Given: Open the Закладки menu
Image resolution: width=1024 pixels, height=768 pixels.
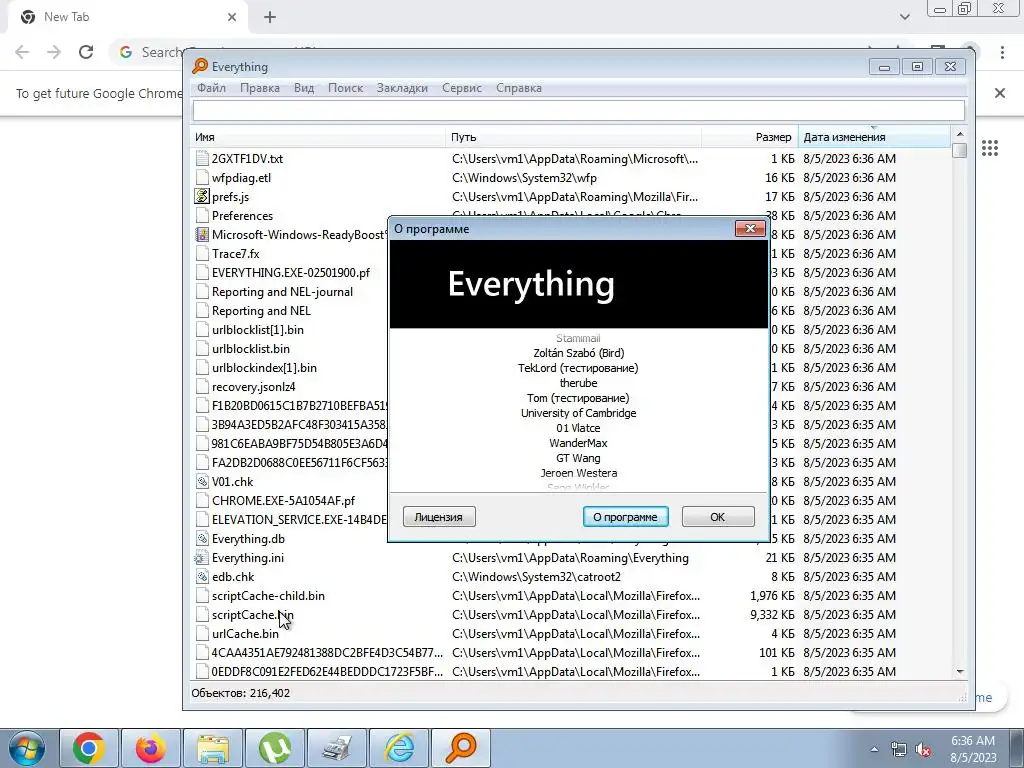Looking at the screenshot, I should [402, 88].
